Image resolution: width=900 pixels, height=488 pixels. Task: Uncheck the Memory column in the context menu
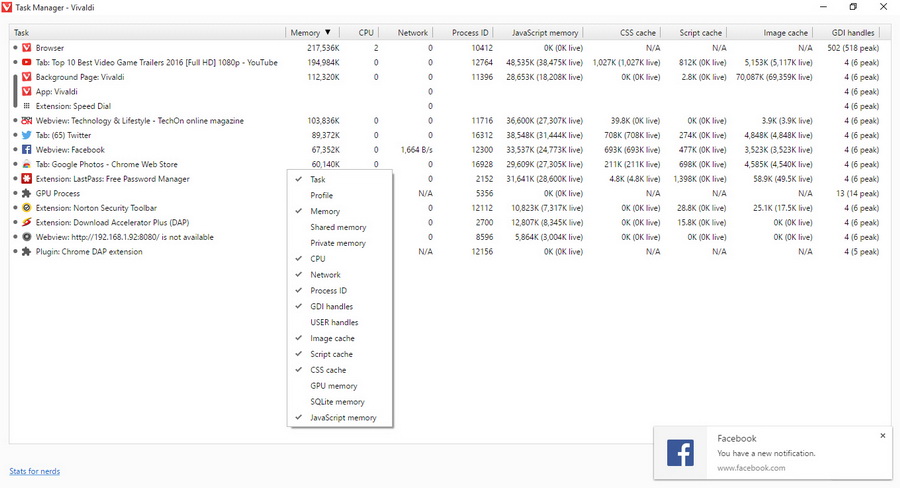(325, 211)
